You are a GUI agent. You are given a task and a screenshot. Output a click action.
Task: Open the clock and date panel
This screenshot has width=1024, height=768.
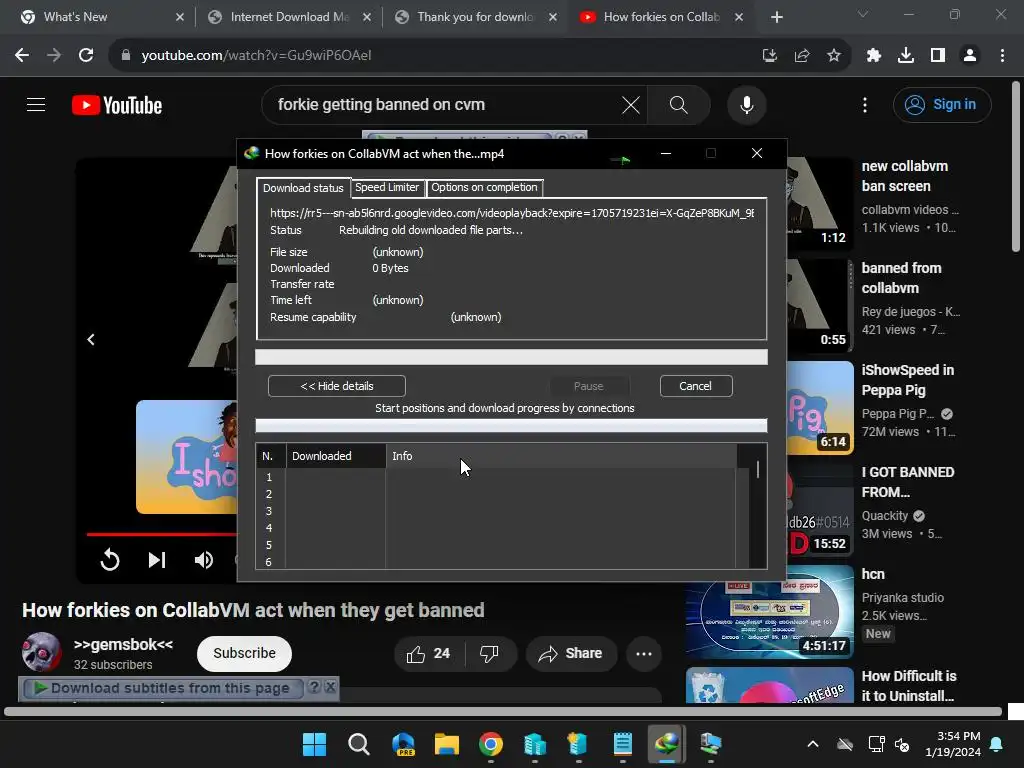[x=952, y=744]
